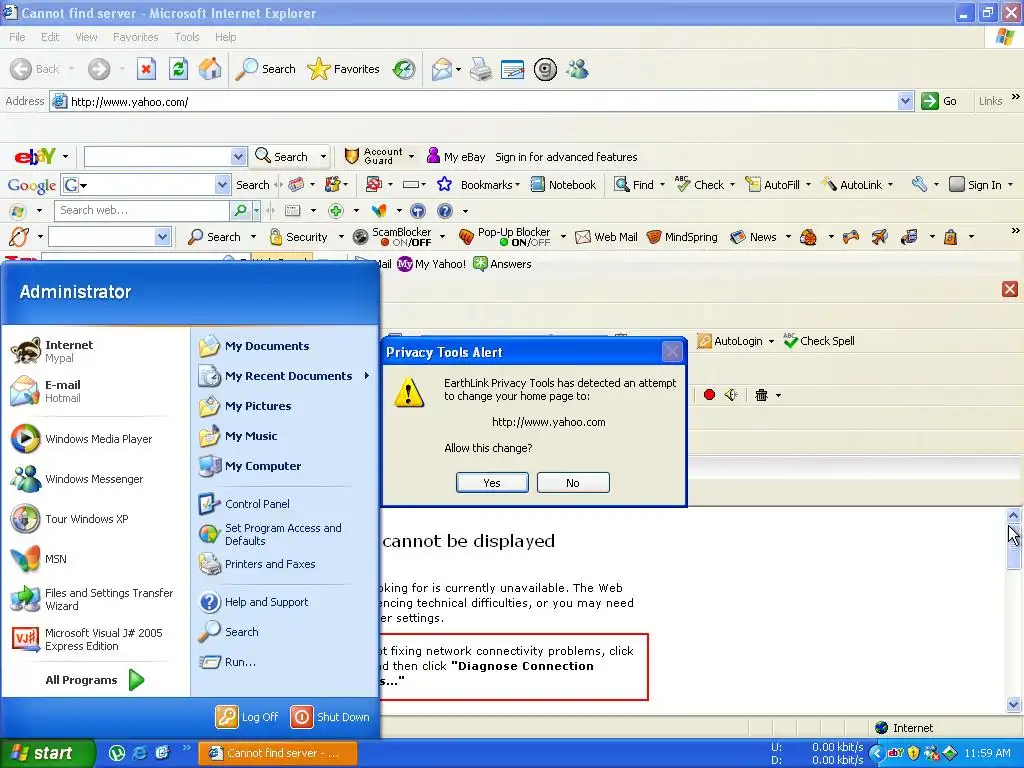The width and height of the screenshot is (1024, 768).
Task: Click Shut Down in Start menu
Action: (330, 716)
